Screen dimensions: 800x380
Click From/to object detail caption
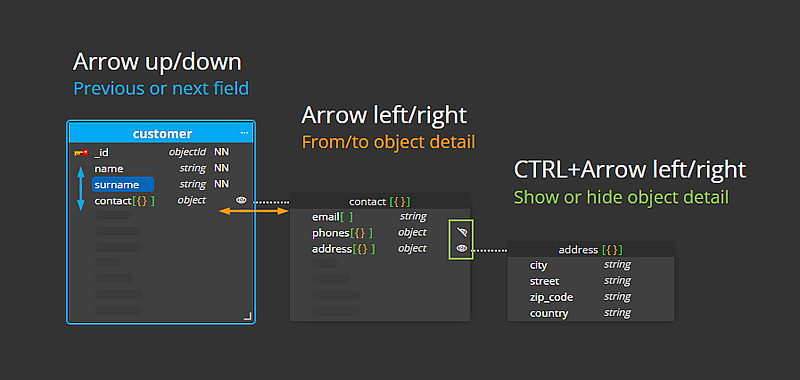point(388,142)
